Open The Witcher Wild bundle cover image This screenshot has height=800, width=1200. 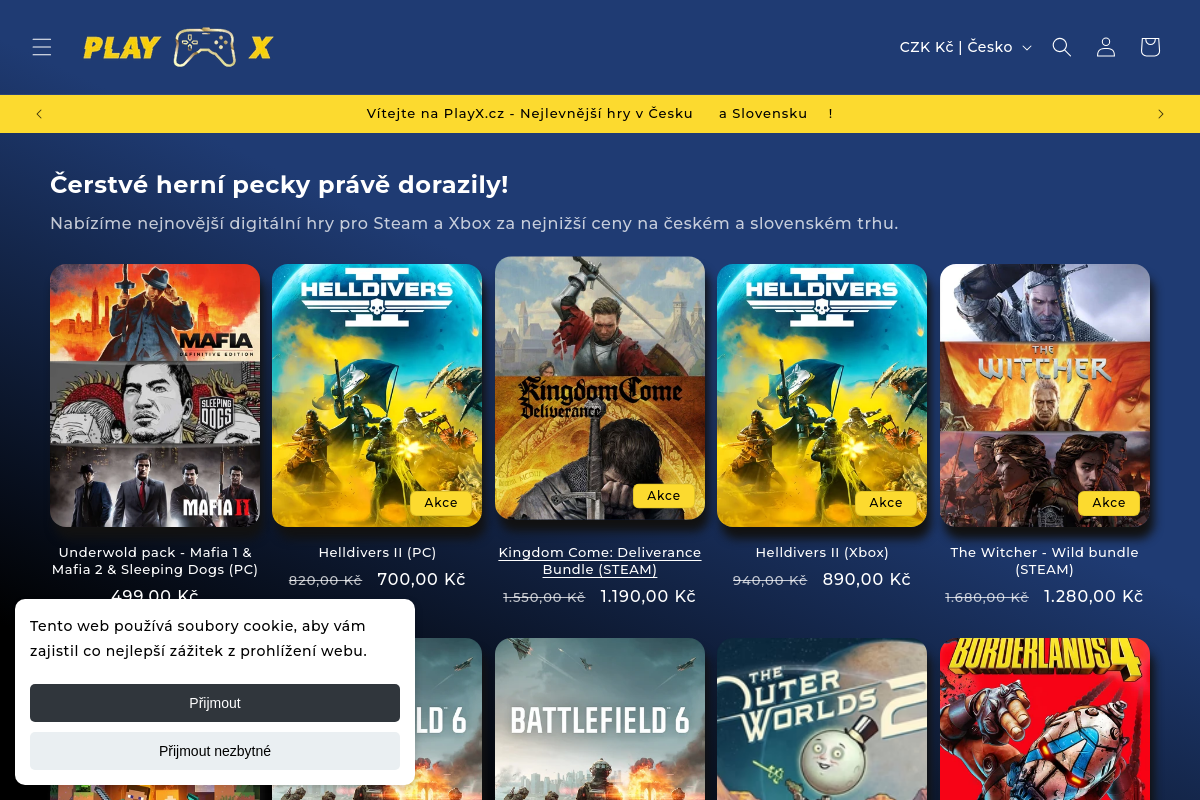(x=1045, y=395)
